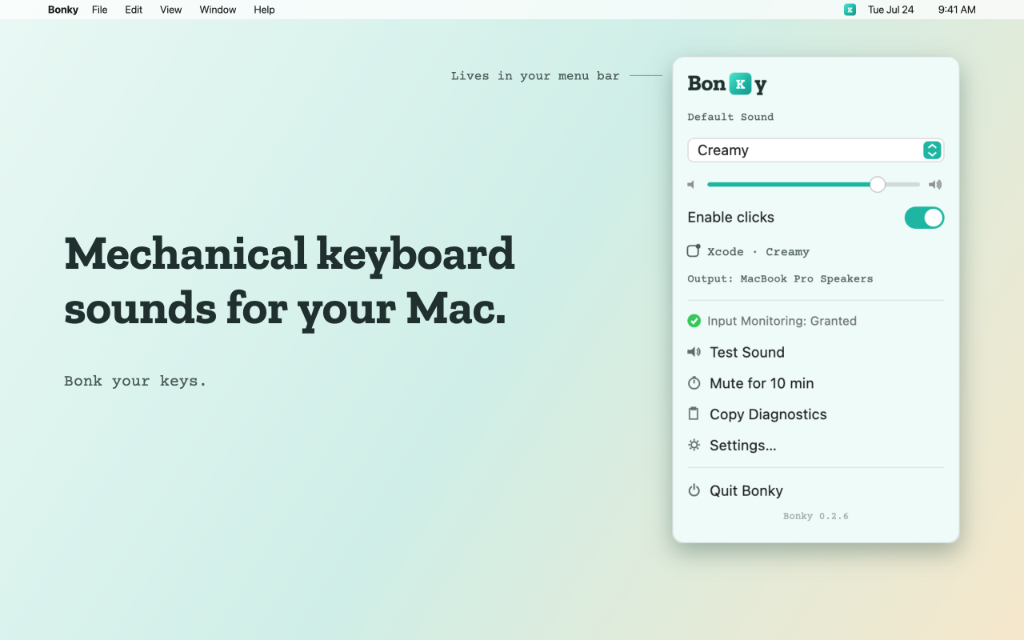This screenshot has width=1024, height=640.
Task: Click the 9:41 AM clock
Action: tap(957, 10)
